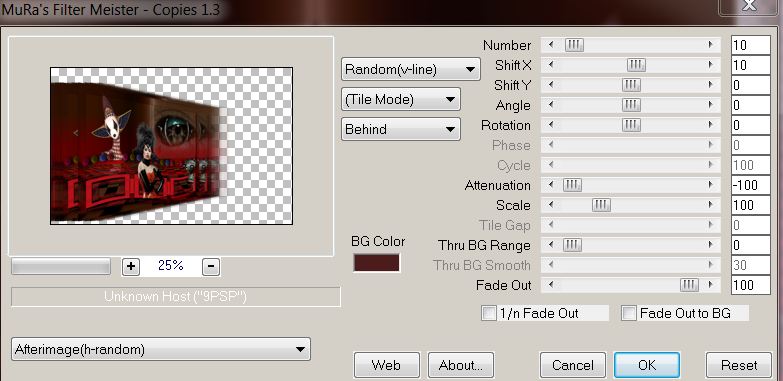Enable the Fade Out to BG checkbox
The height and width of the screenshot is (381, 783).
629,314
